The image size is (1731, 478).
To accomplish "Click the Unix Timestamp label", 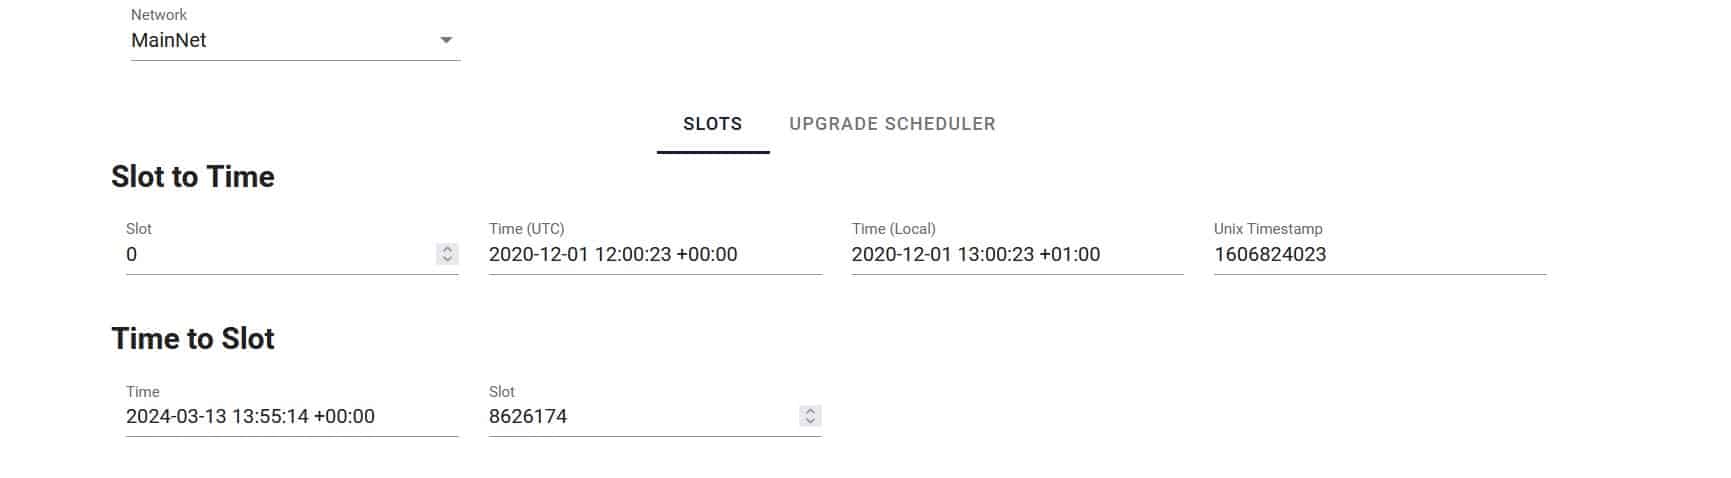I will 1268,229.
